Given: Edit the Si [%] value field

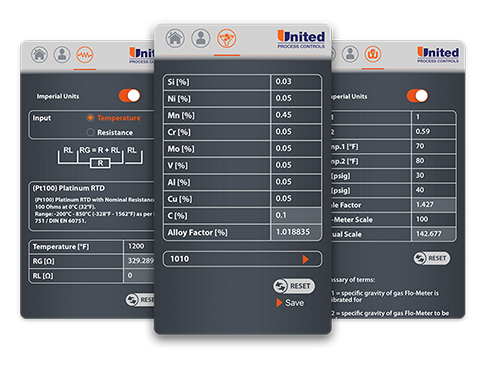Looking at the screenshot, I should 296,82.
